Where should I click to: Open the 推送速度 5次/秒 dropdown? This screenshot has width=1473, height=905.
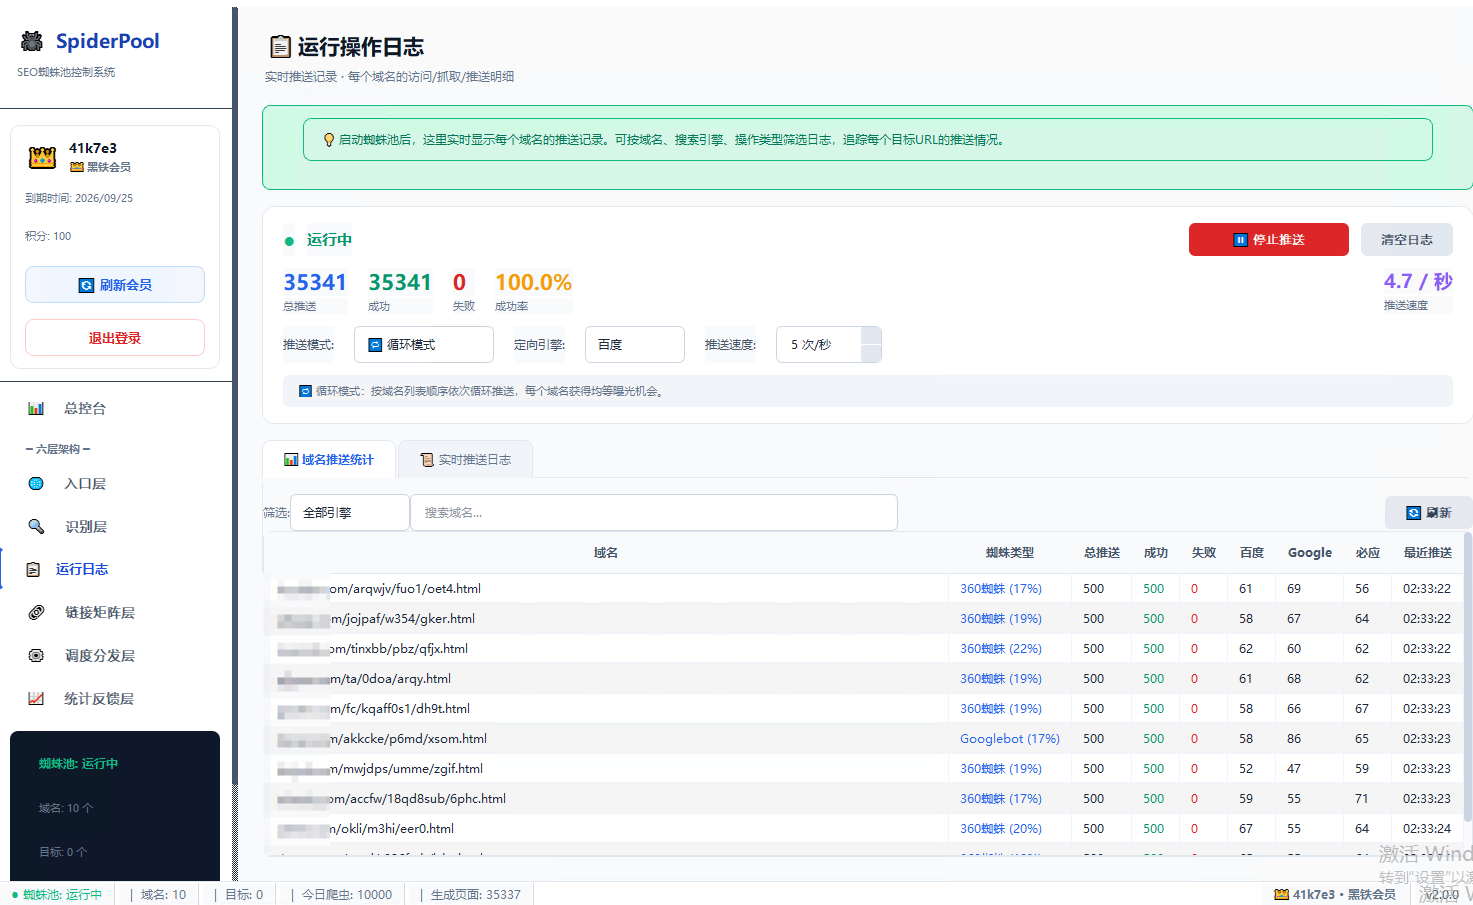coord(829,345)
